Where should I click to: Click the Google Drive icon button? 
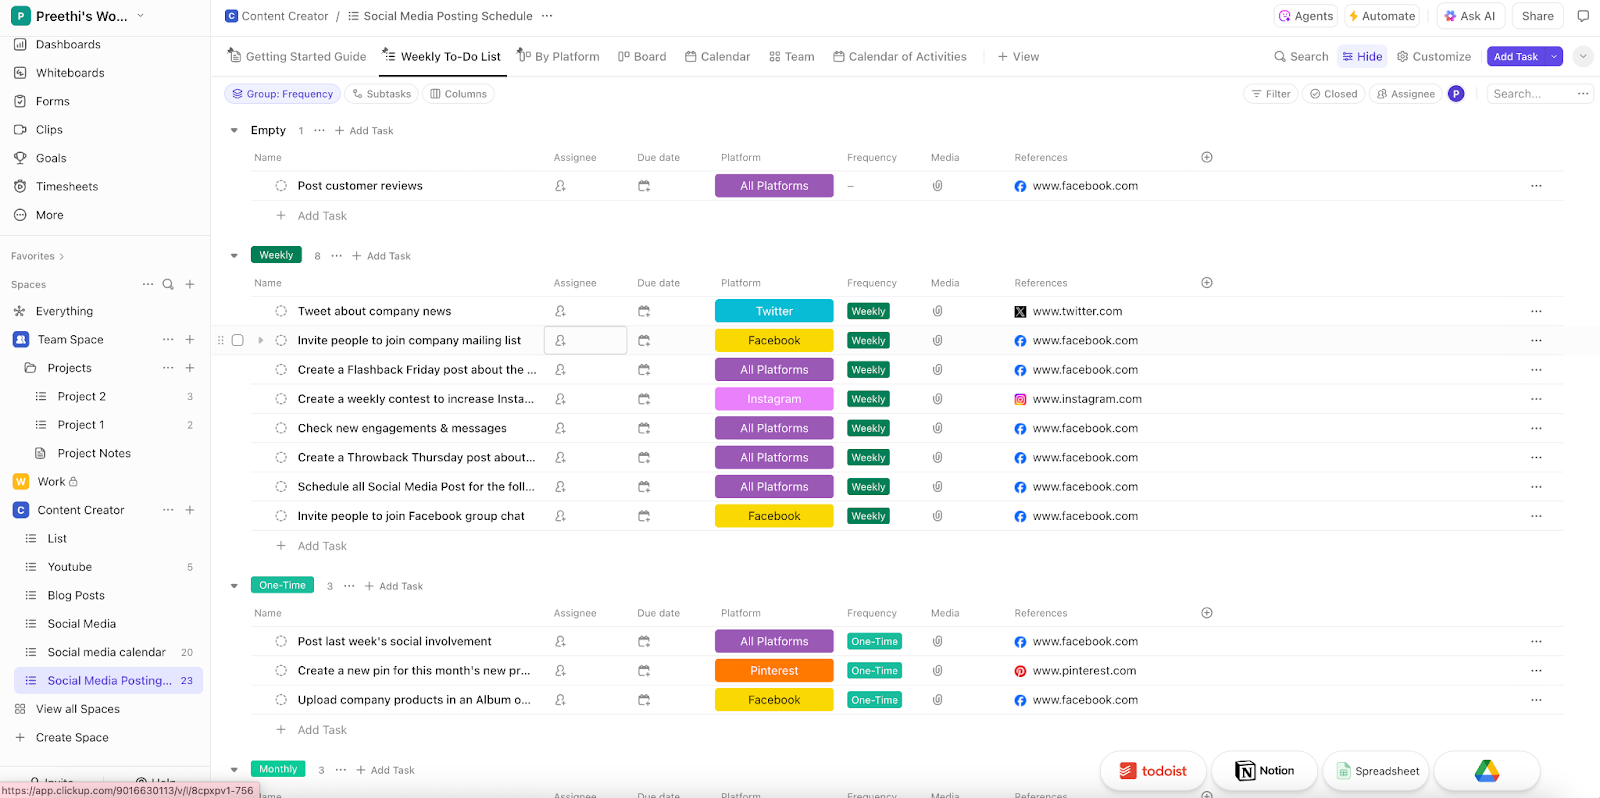coord(1486,771)
